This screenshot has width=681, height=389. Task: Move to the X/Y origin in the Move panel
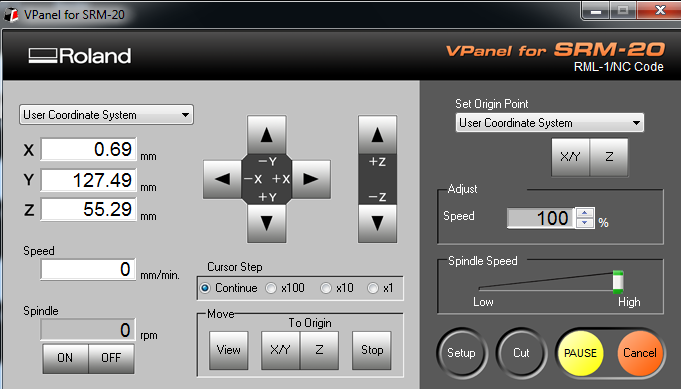pyautogui.click(x=280, y=350)
